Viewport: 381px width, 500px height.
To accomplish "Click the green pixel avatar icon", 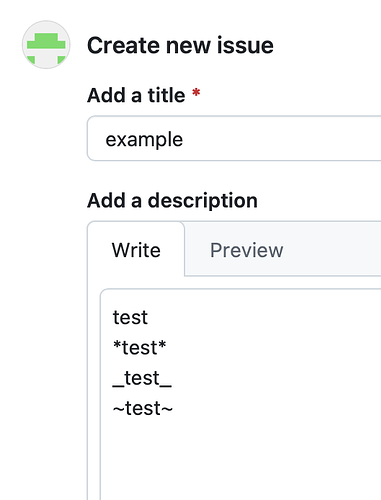I will coord(46,45).
